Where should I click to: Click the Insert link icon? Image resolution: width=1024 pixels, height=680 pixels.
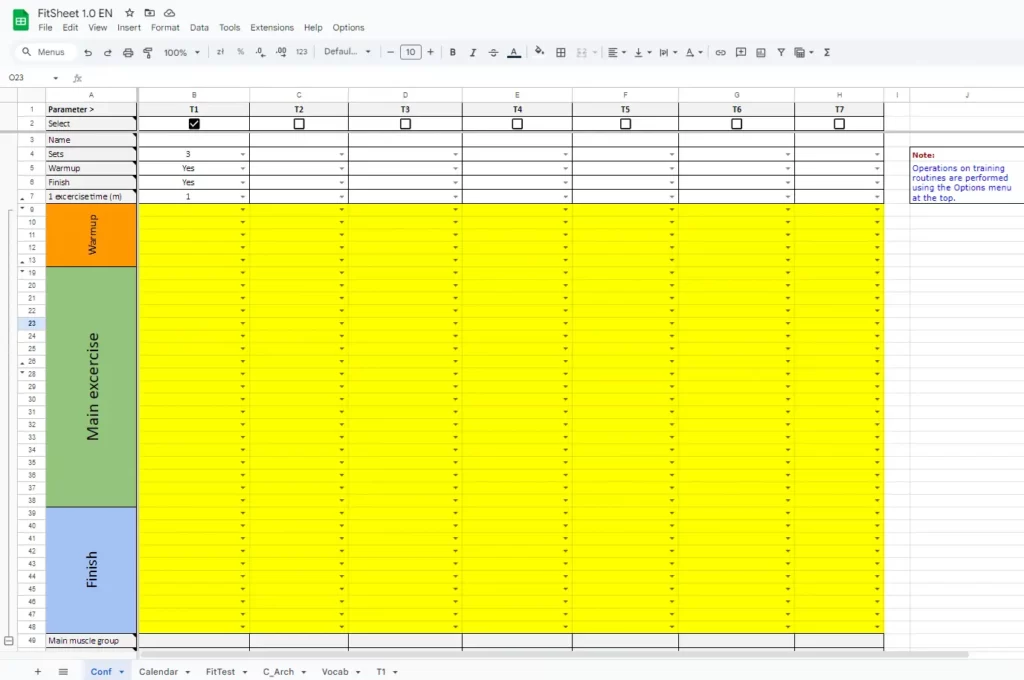click(720, 52)
